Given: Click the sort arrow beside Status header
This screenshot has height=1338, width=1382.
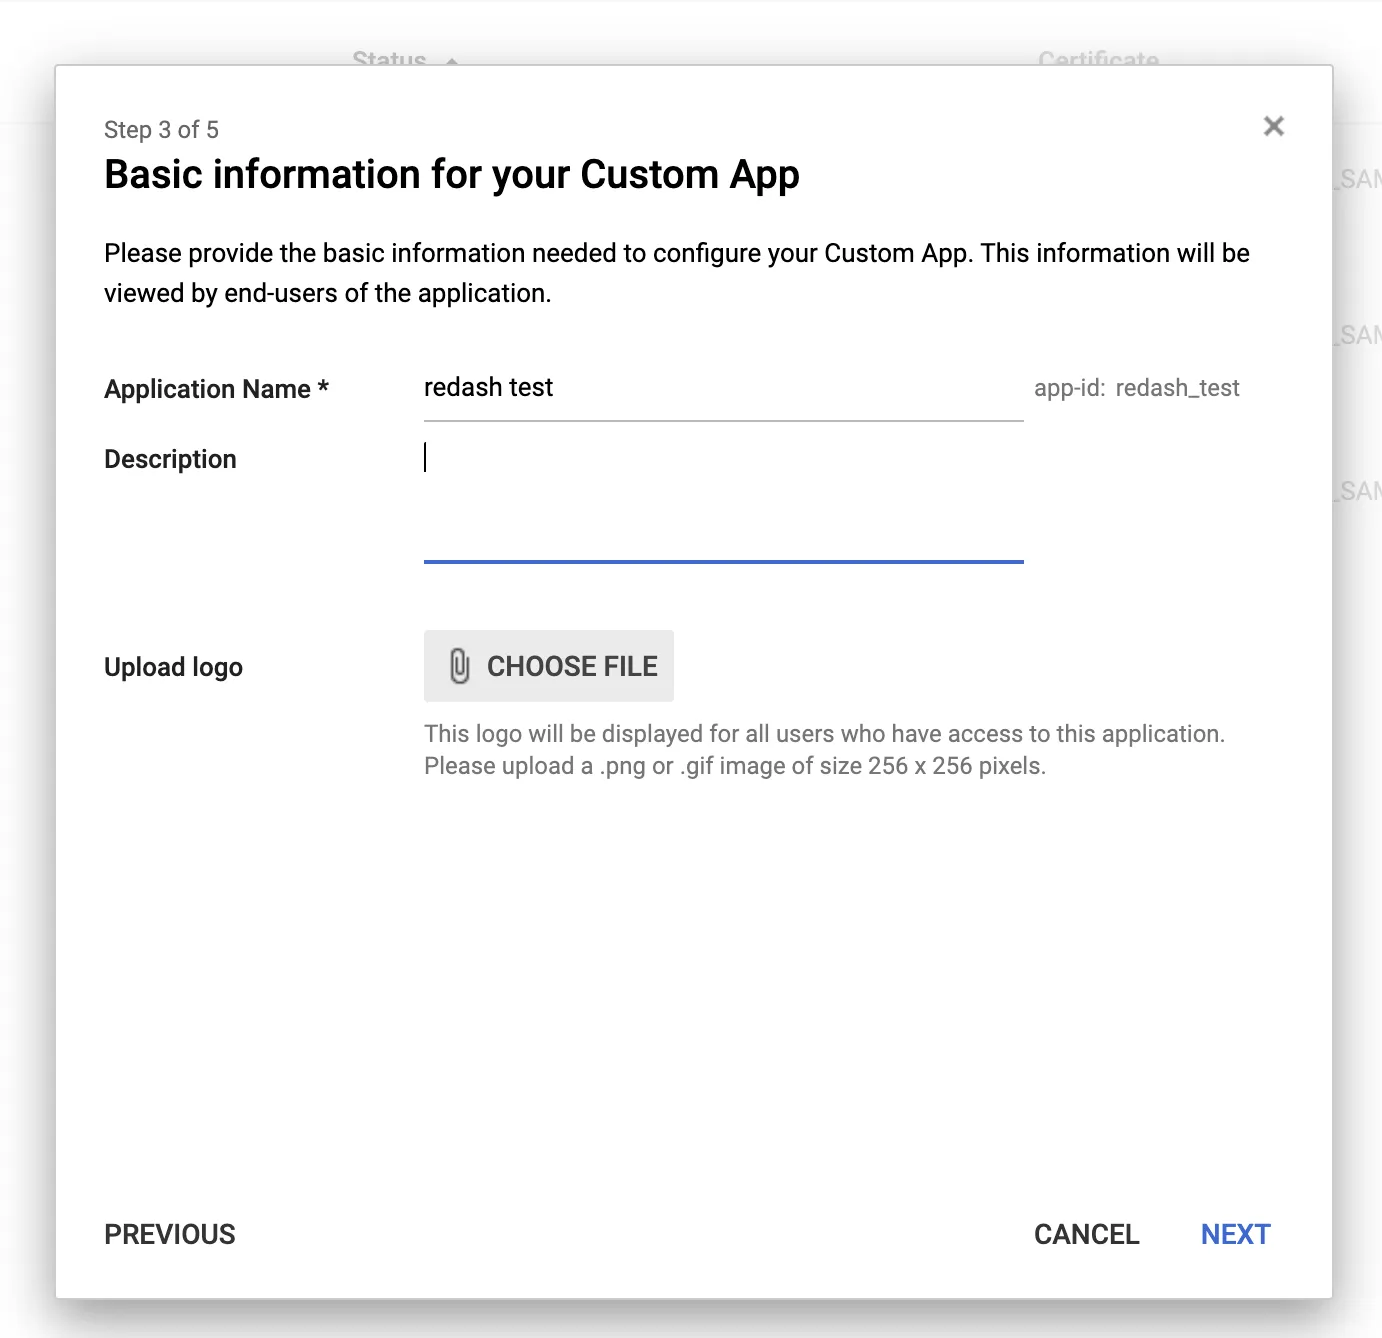Looking at the screenshot, I should click(x=452, y=61).
